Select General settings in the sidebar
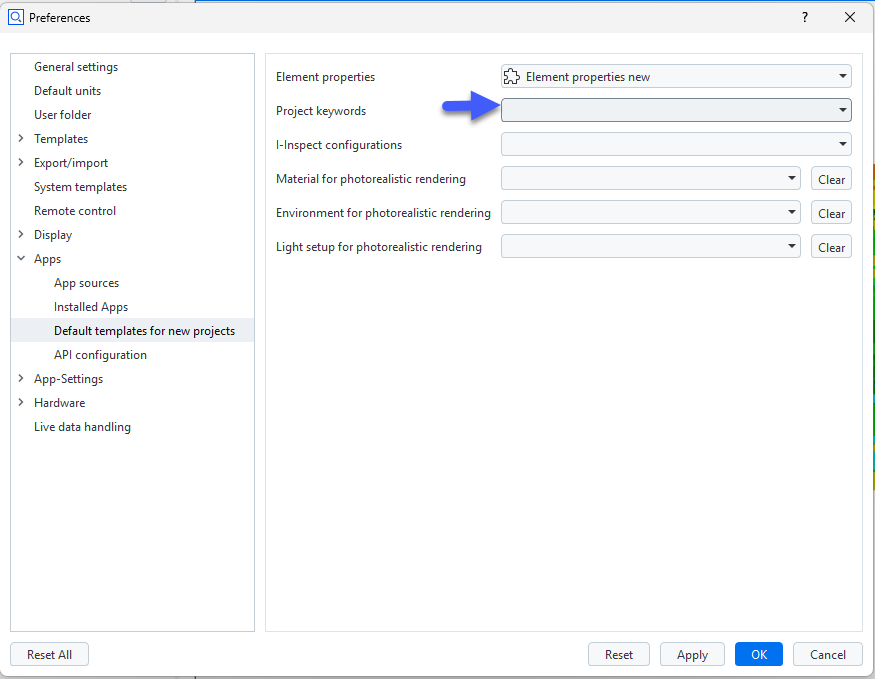This screenshot has height=679, width=875. coord(76,67)
